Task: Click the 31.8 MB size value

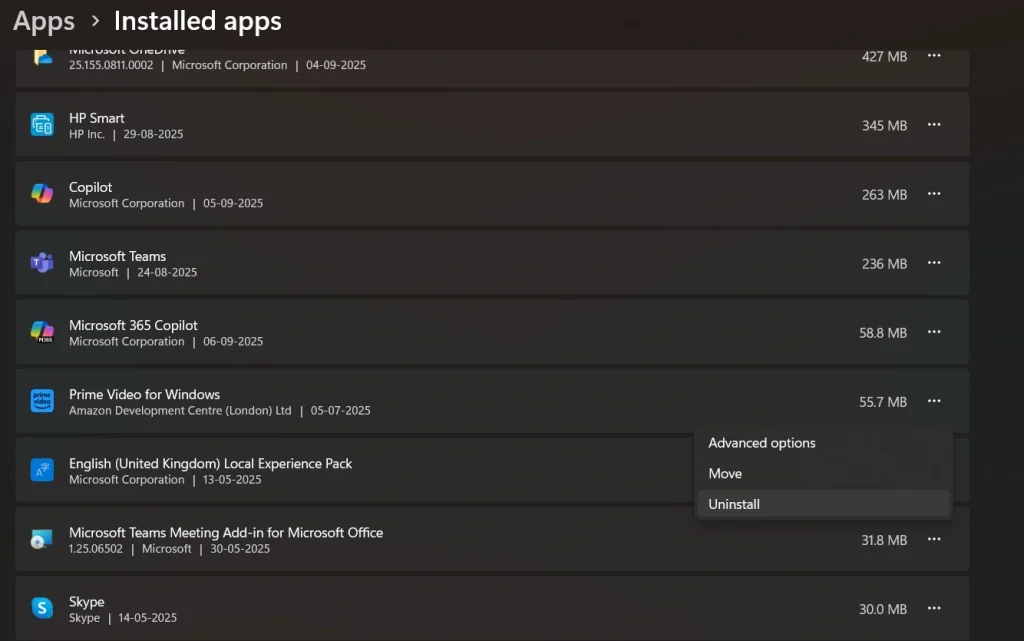Action: click(884, 540)
